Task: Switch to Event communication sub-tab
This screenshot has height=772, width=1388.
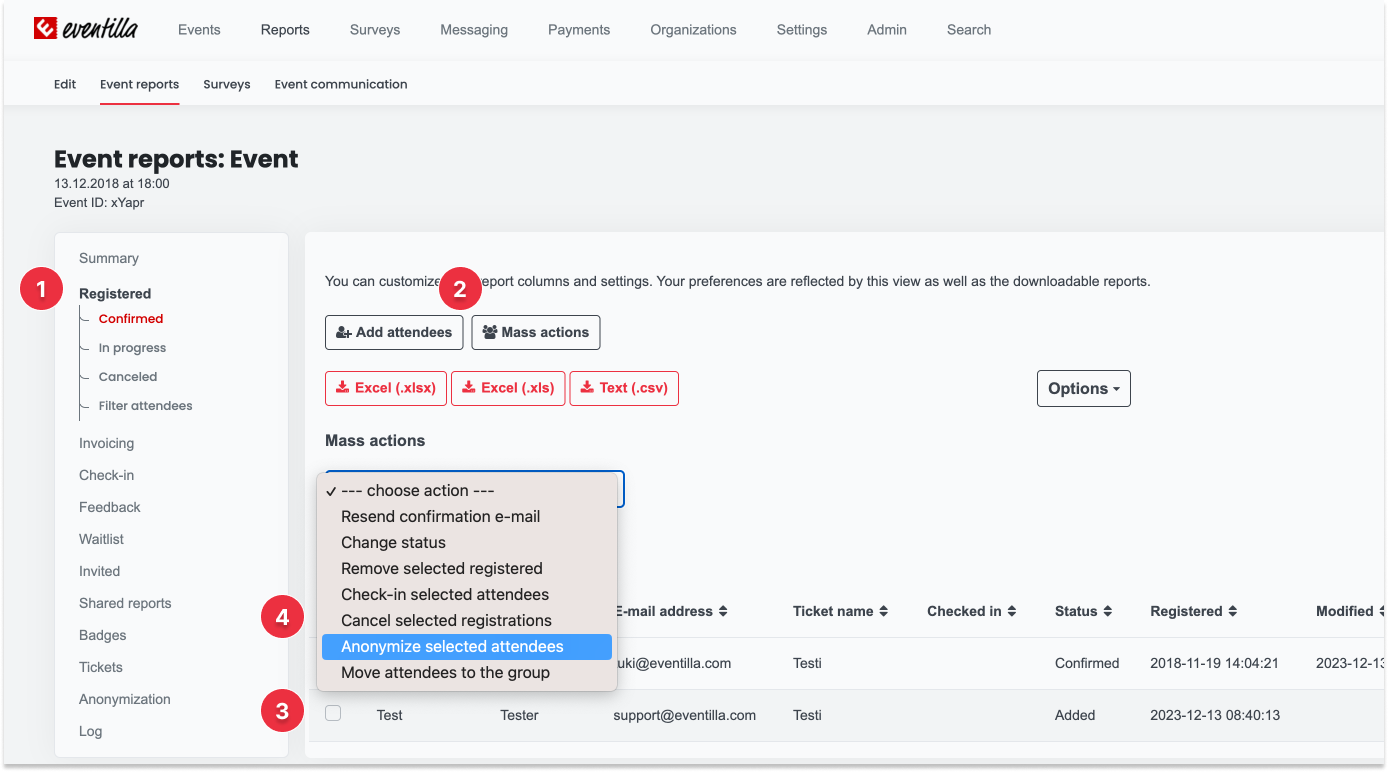Action: click(x=341, y=85)
